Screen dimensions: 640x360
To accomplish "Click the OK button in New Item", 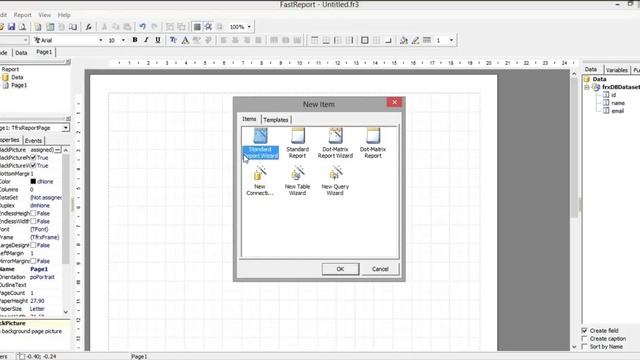I will [340, 269].
